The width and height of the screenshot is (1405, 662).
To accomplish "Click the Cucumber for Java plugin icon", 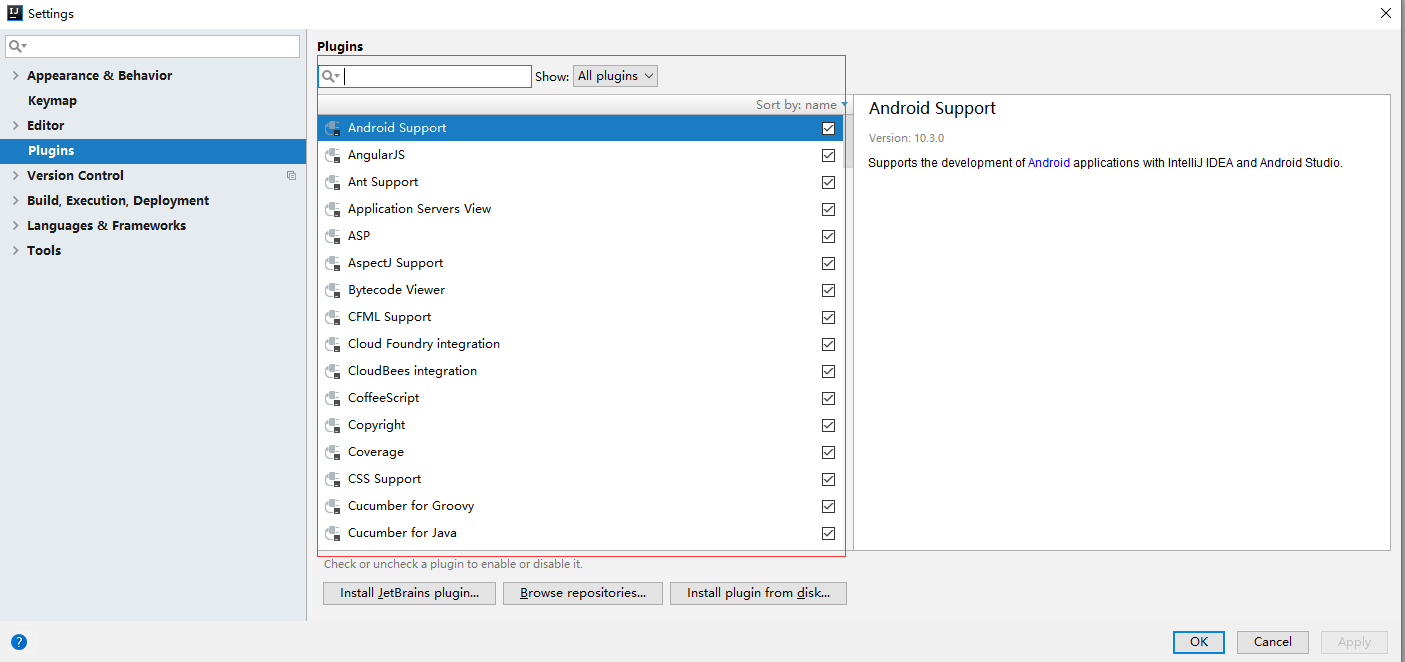I will (333, 532).
